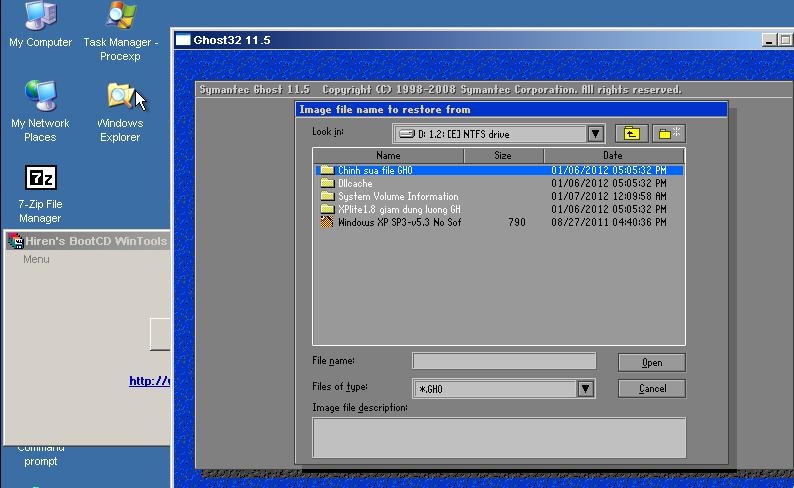Click the XPlite1.8 folder icon

pyautogui.click(x=327, y=209)
